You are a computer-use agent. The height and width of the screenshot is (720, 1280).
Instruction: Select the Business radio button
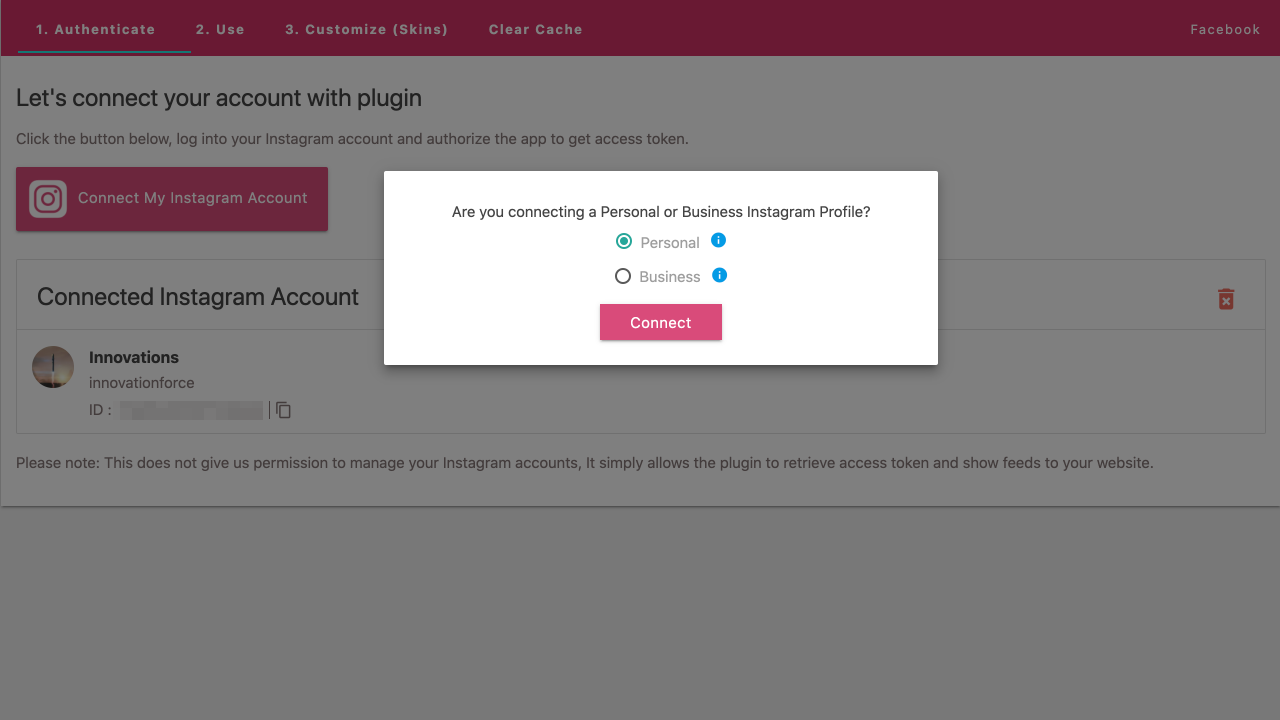click(623, 276)
